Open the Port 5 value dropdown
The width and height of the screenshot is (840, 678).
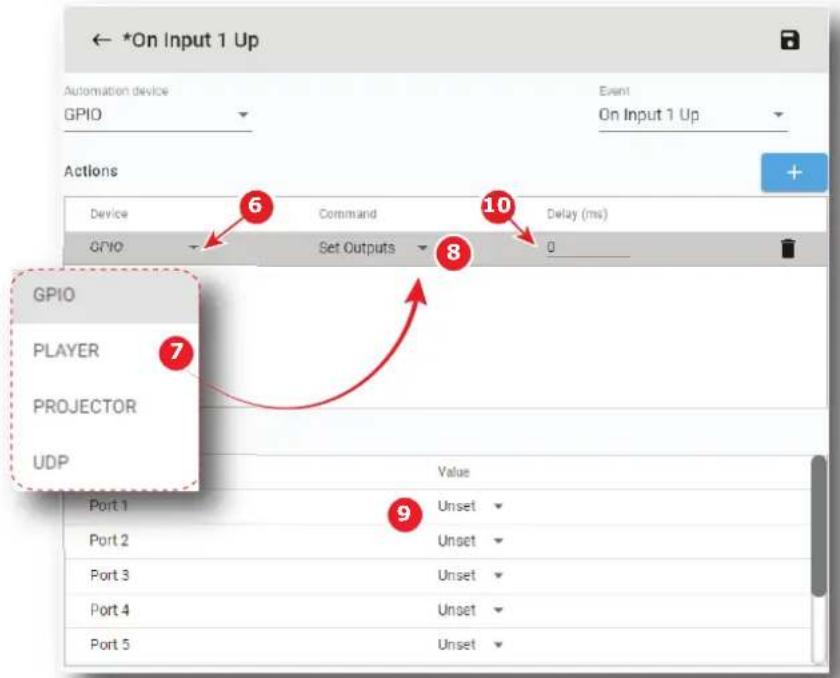470,644
